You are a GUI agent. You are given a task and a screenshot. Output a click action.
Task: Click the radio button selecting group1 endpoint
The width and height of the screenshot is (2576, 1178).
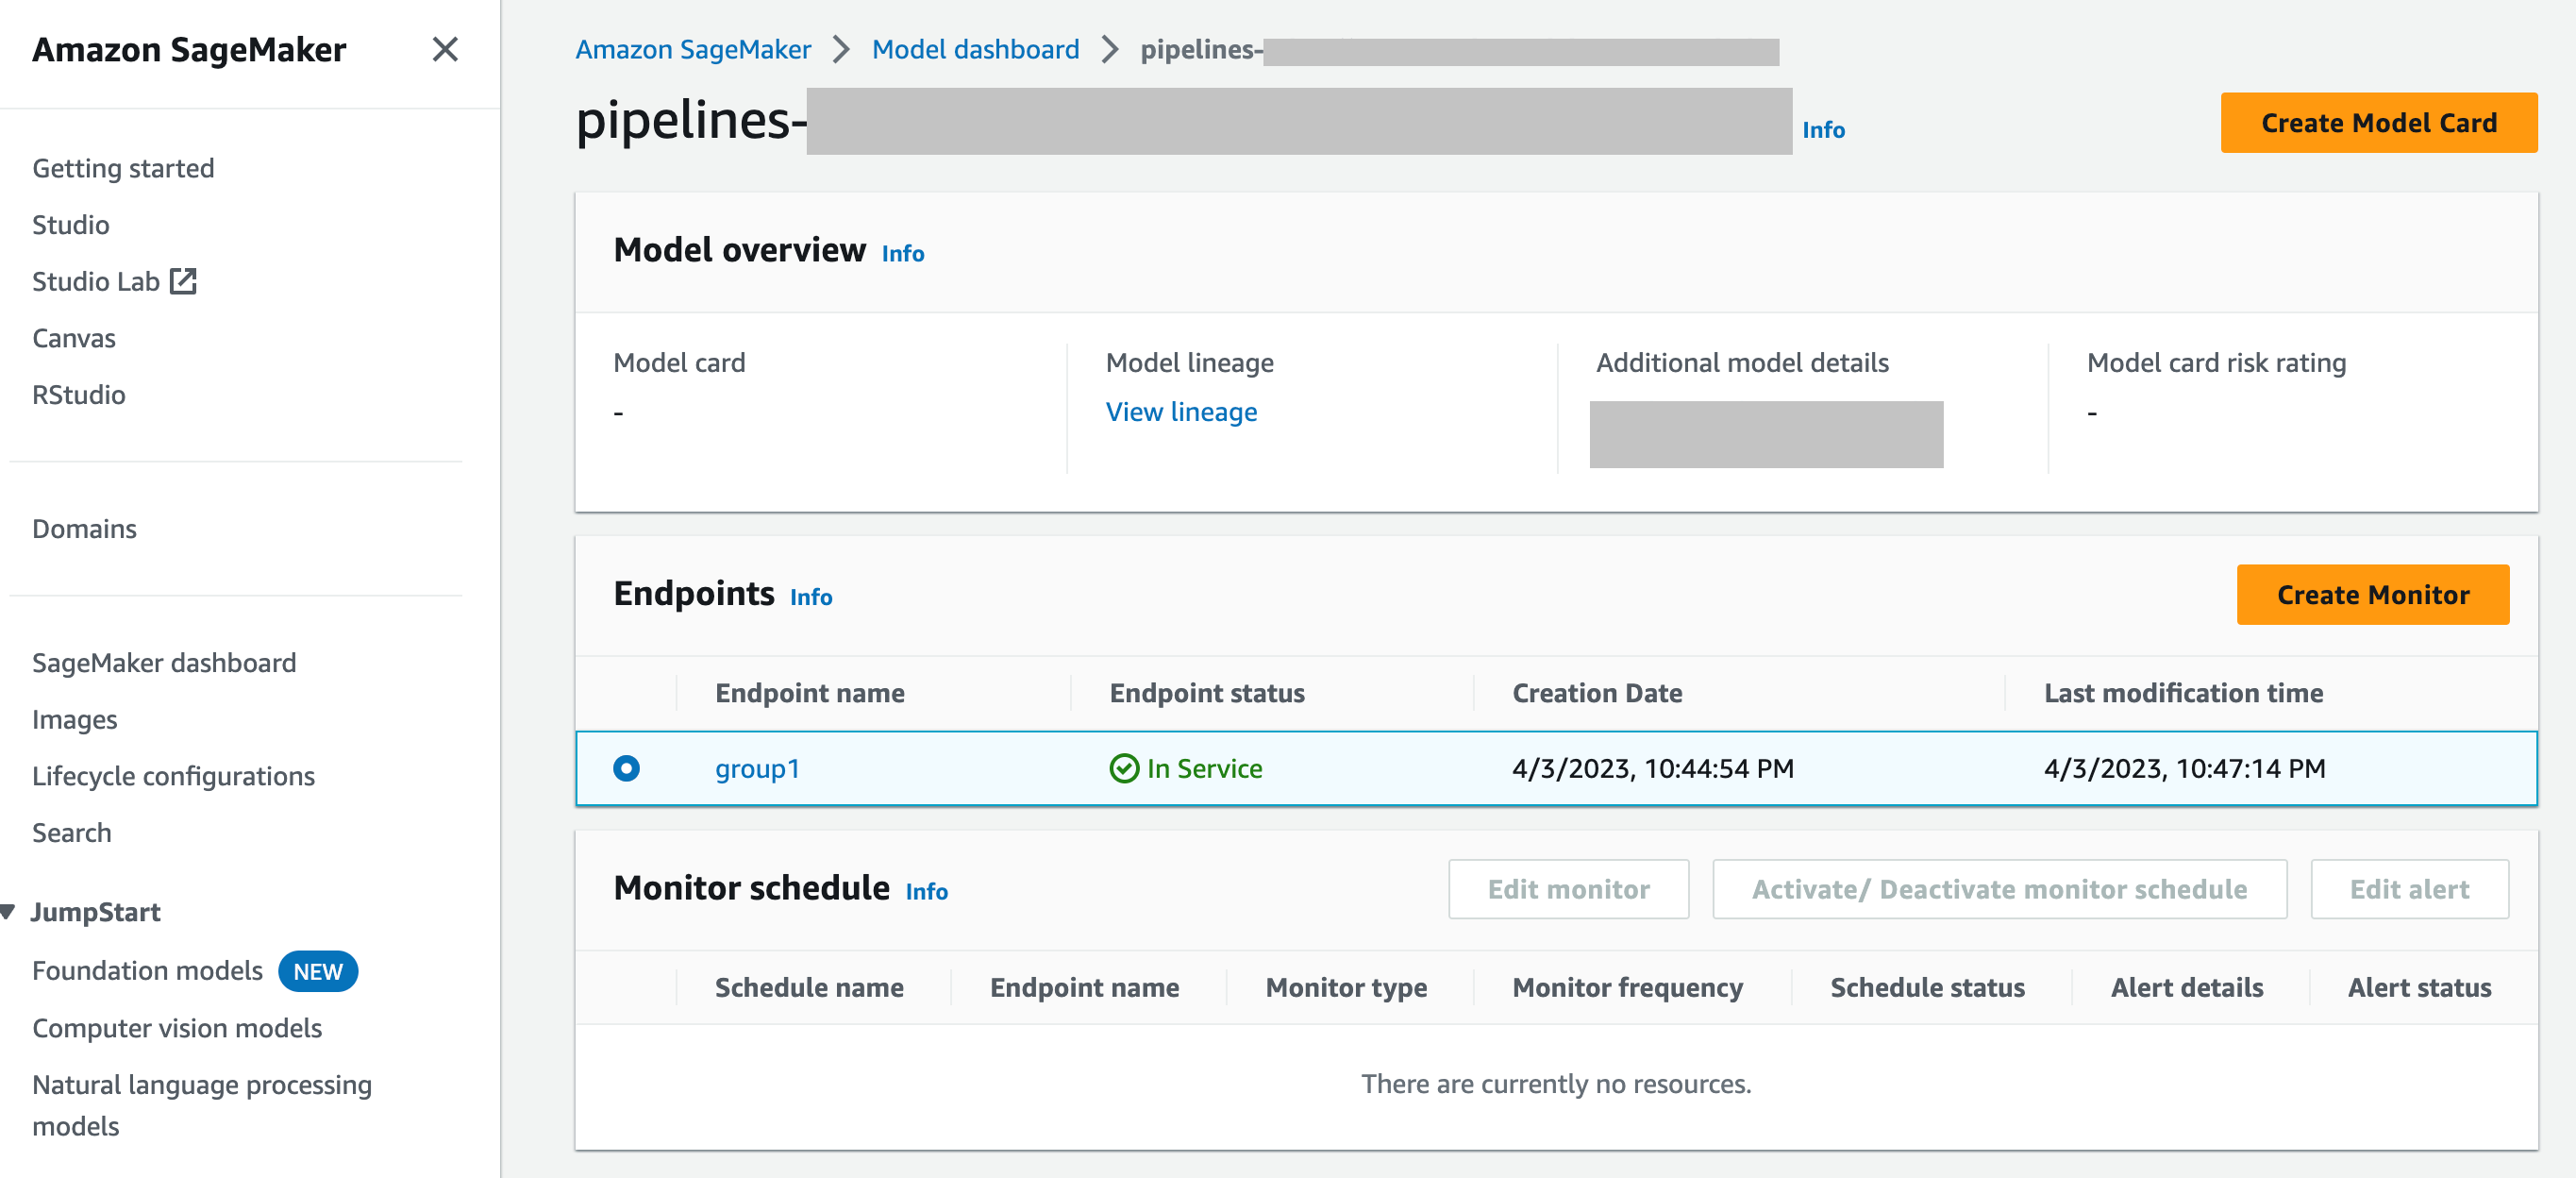coord(627,767)
